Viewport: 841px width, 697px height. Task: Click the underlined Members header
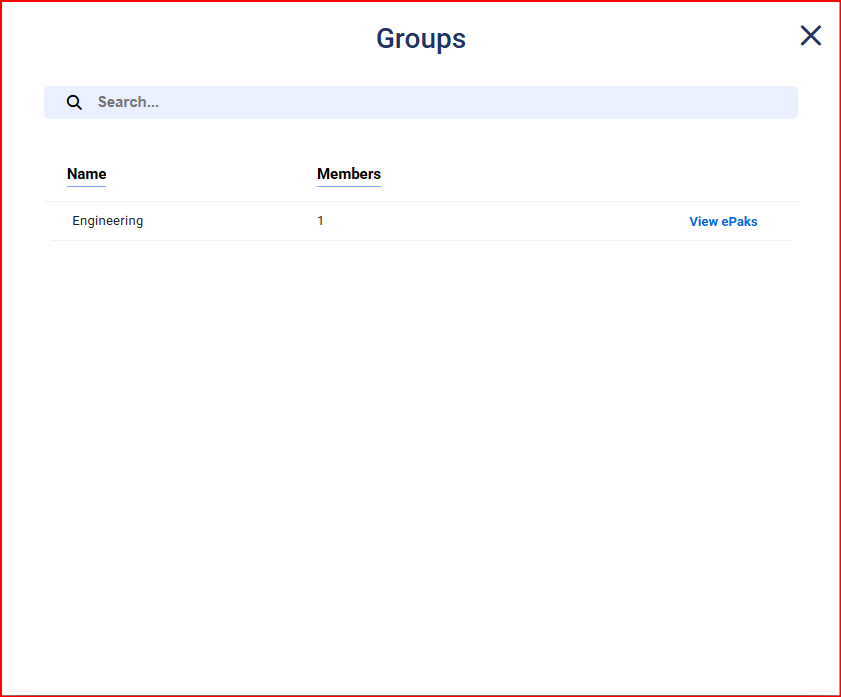tap(348, 174)
